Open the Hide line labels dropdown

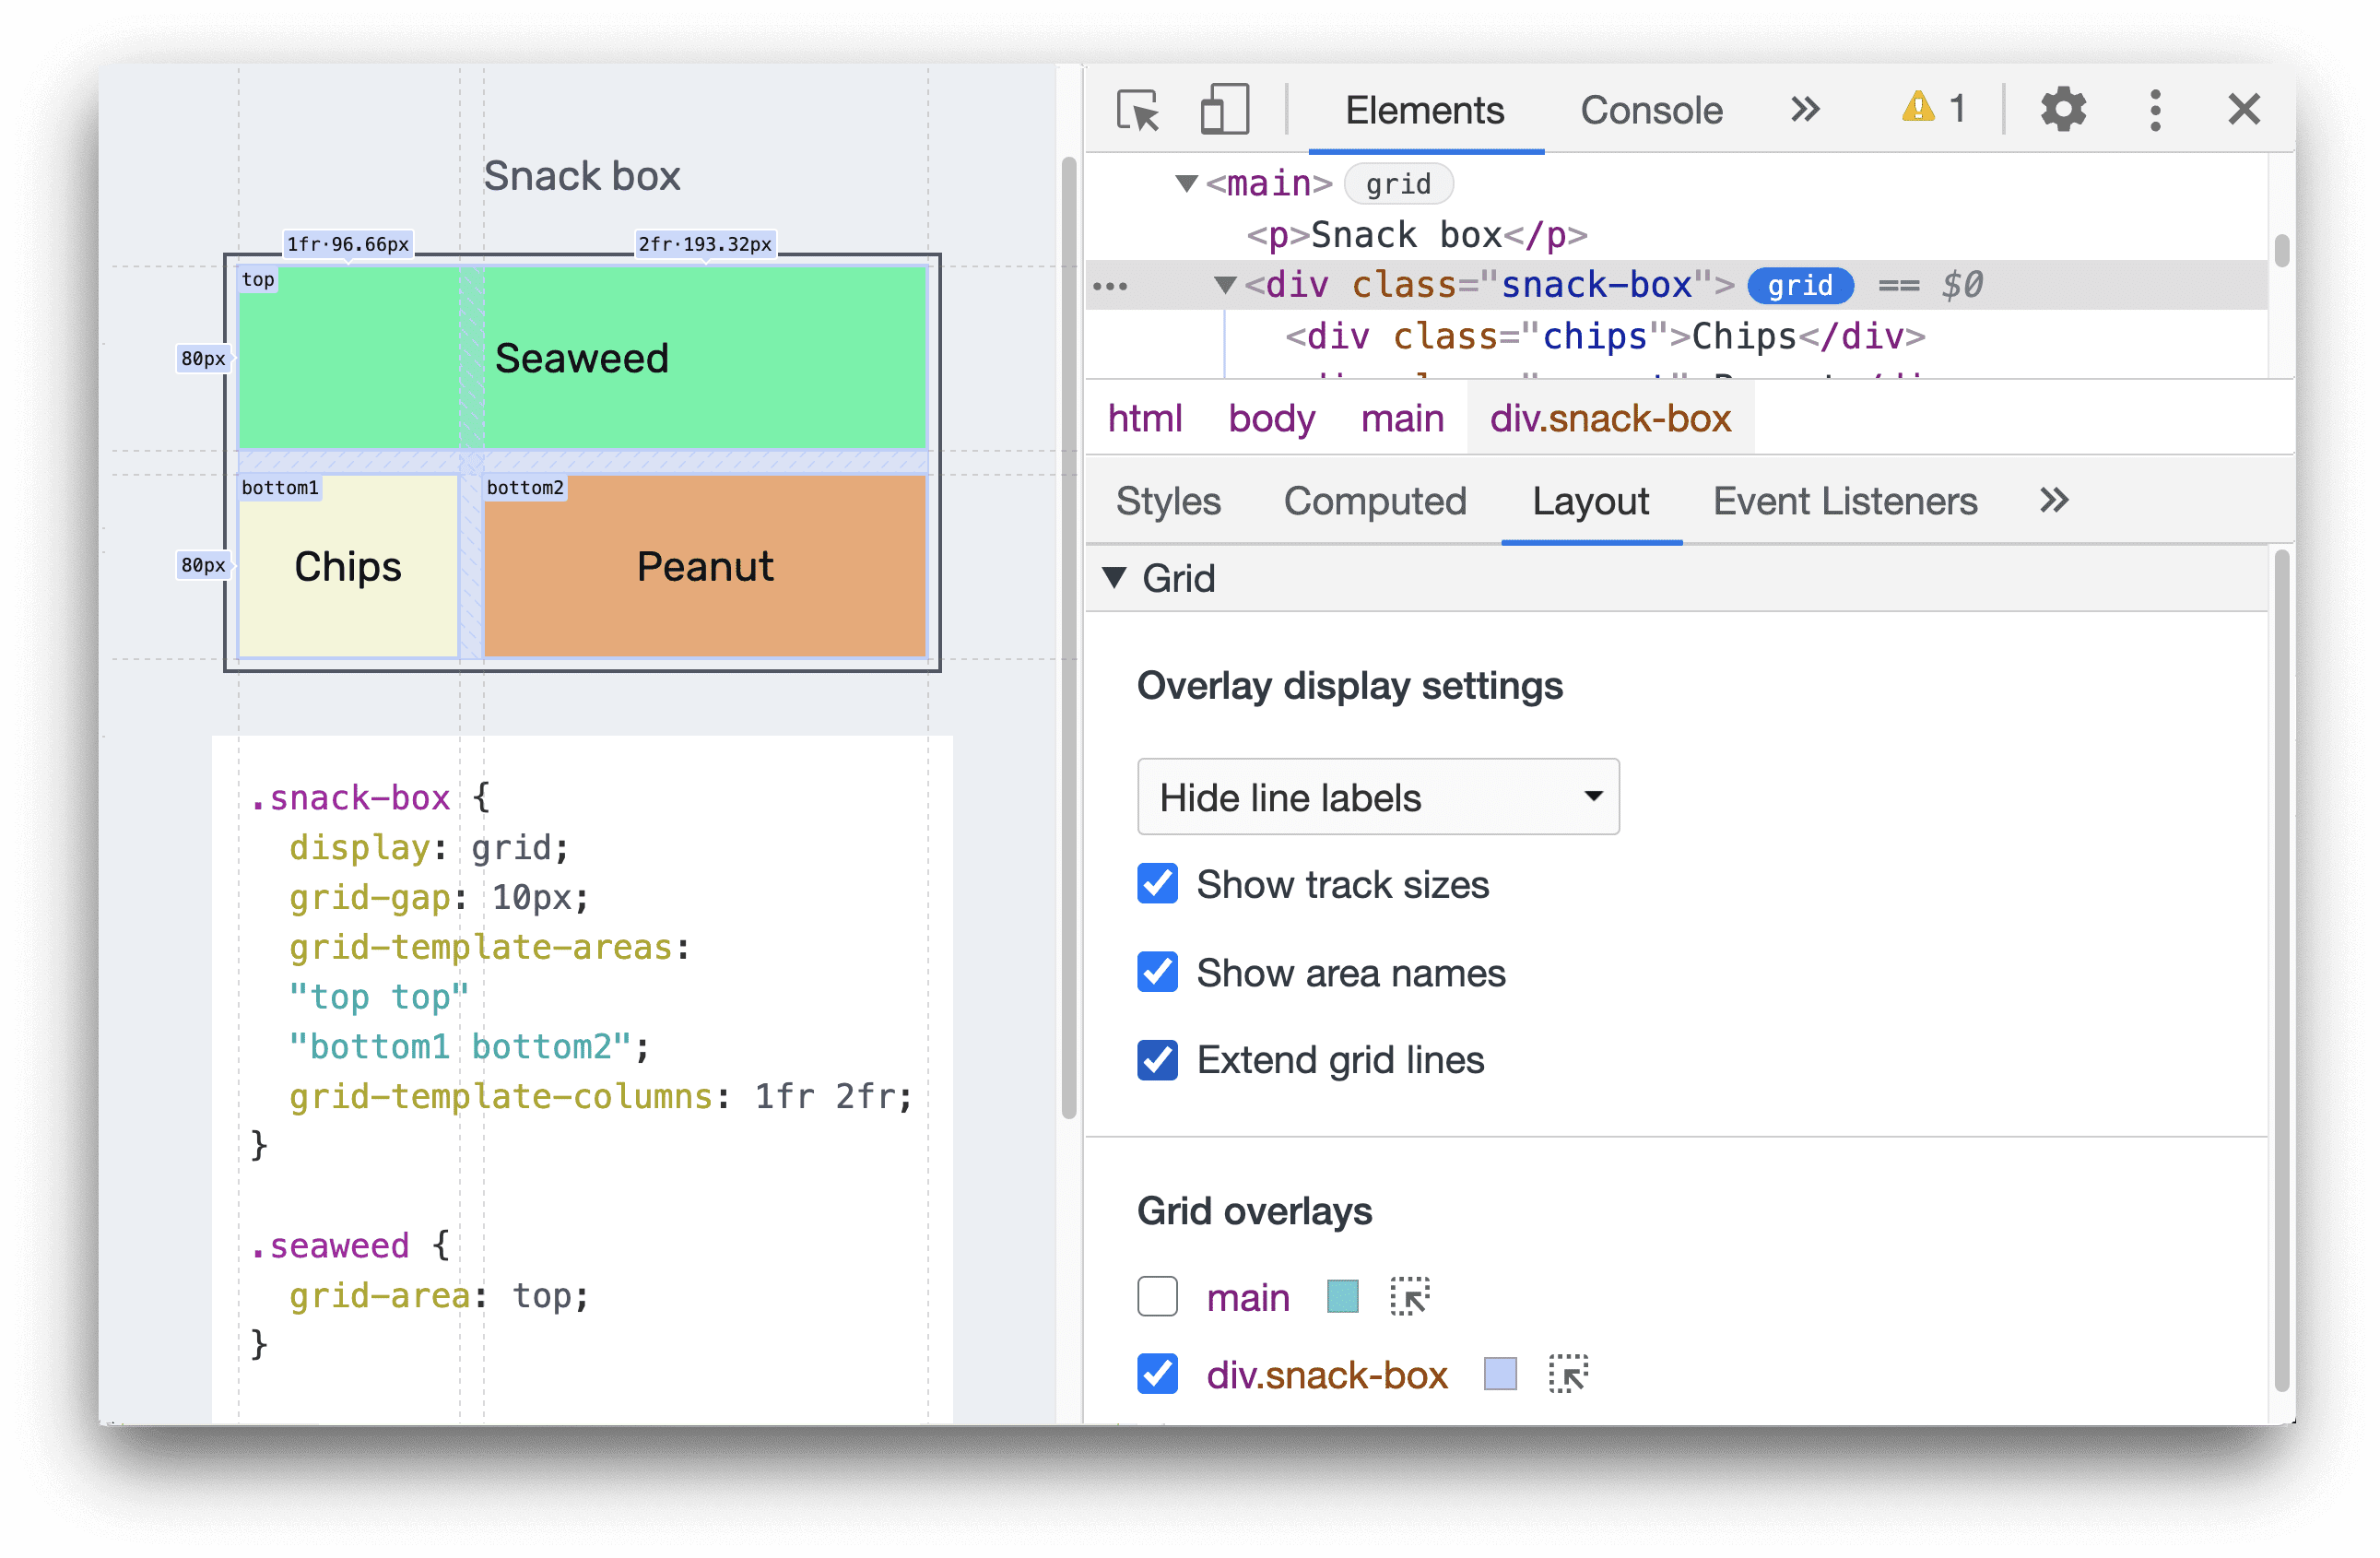tap(1373, 798)
